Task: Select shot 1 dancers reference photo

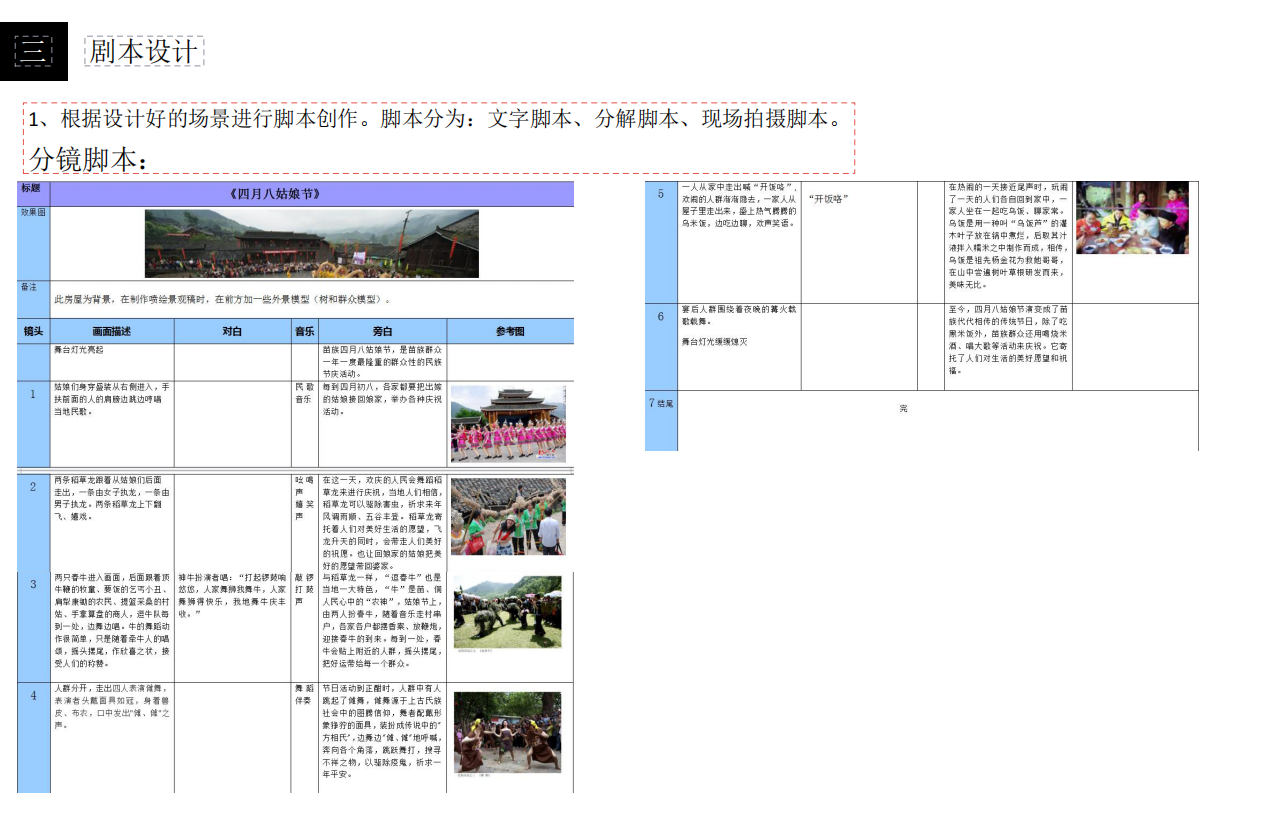Action: click(x=508, y=422)
